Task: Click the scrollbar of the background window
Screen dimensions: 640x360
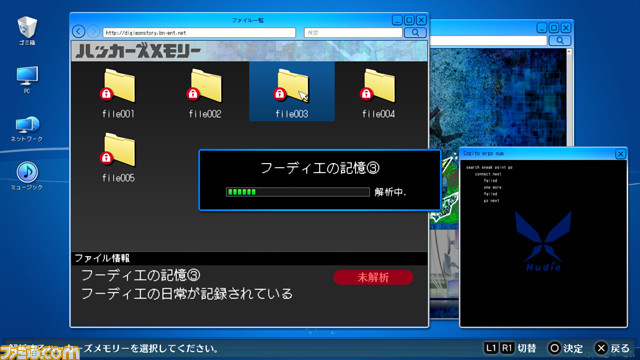Action: point(569,97)
